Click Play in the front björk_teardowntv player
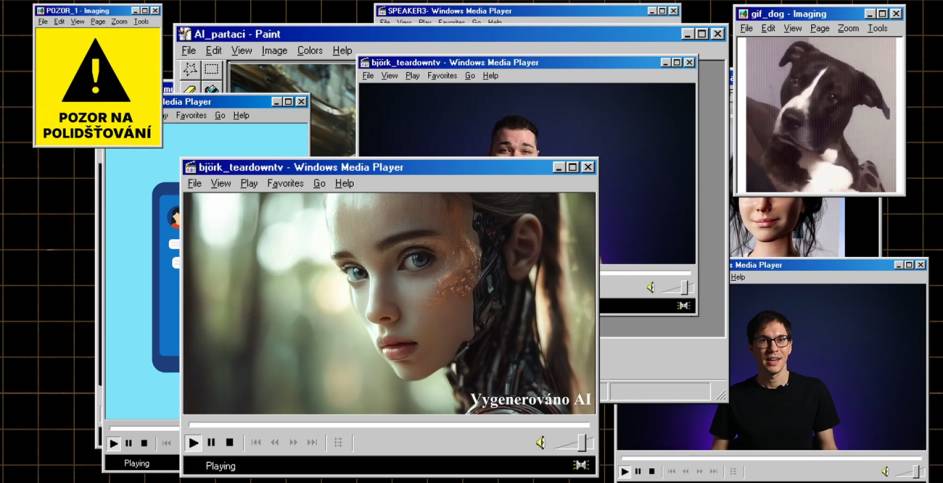 [x=193, y=443]
